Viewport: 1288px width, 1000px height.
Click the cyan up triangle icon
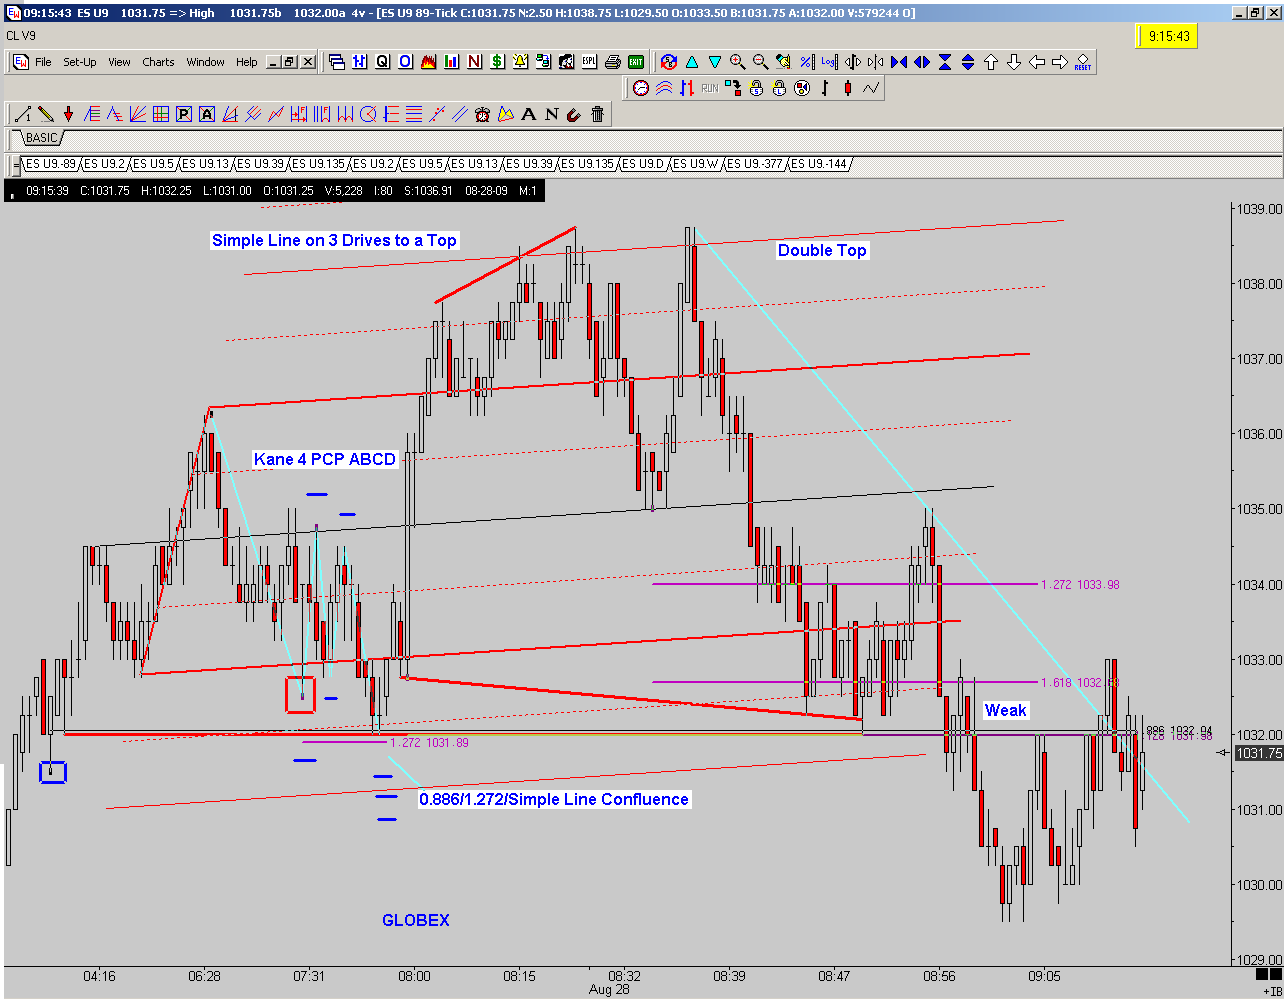coord(692,62)
